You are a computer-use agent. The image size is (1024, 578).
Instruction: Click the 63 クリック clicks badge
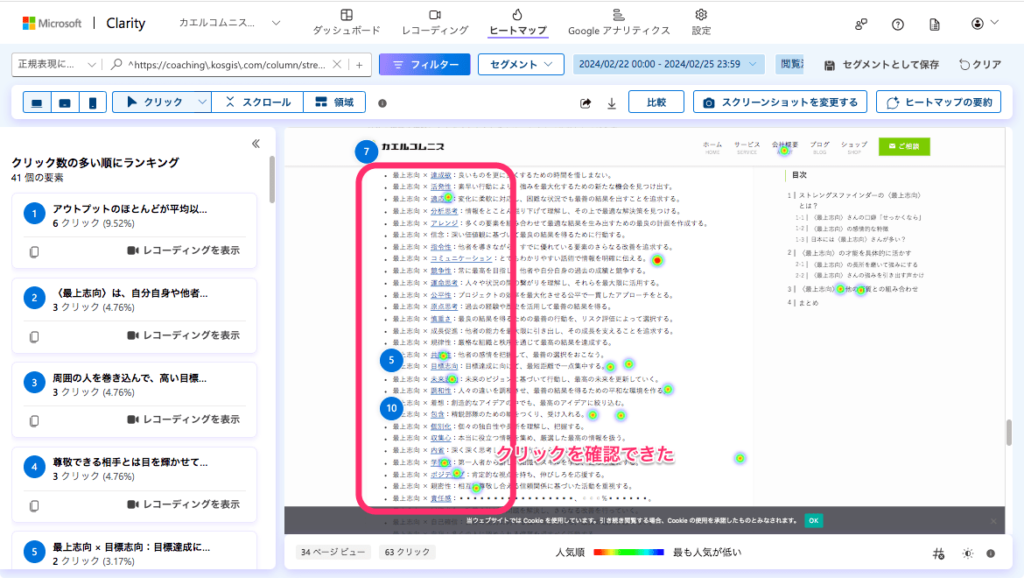(408, 552)
